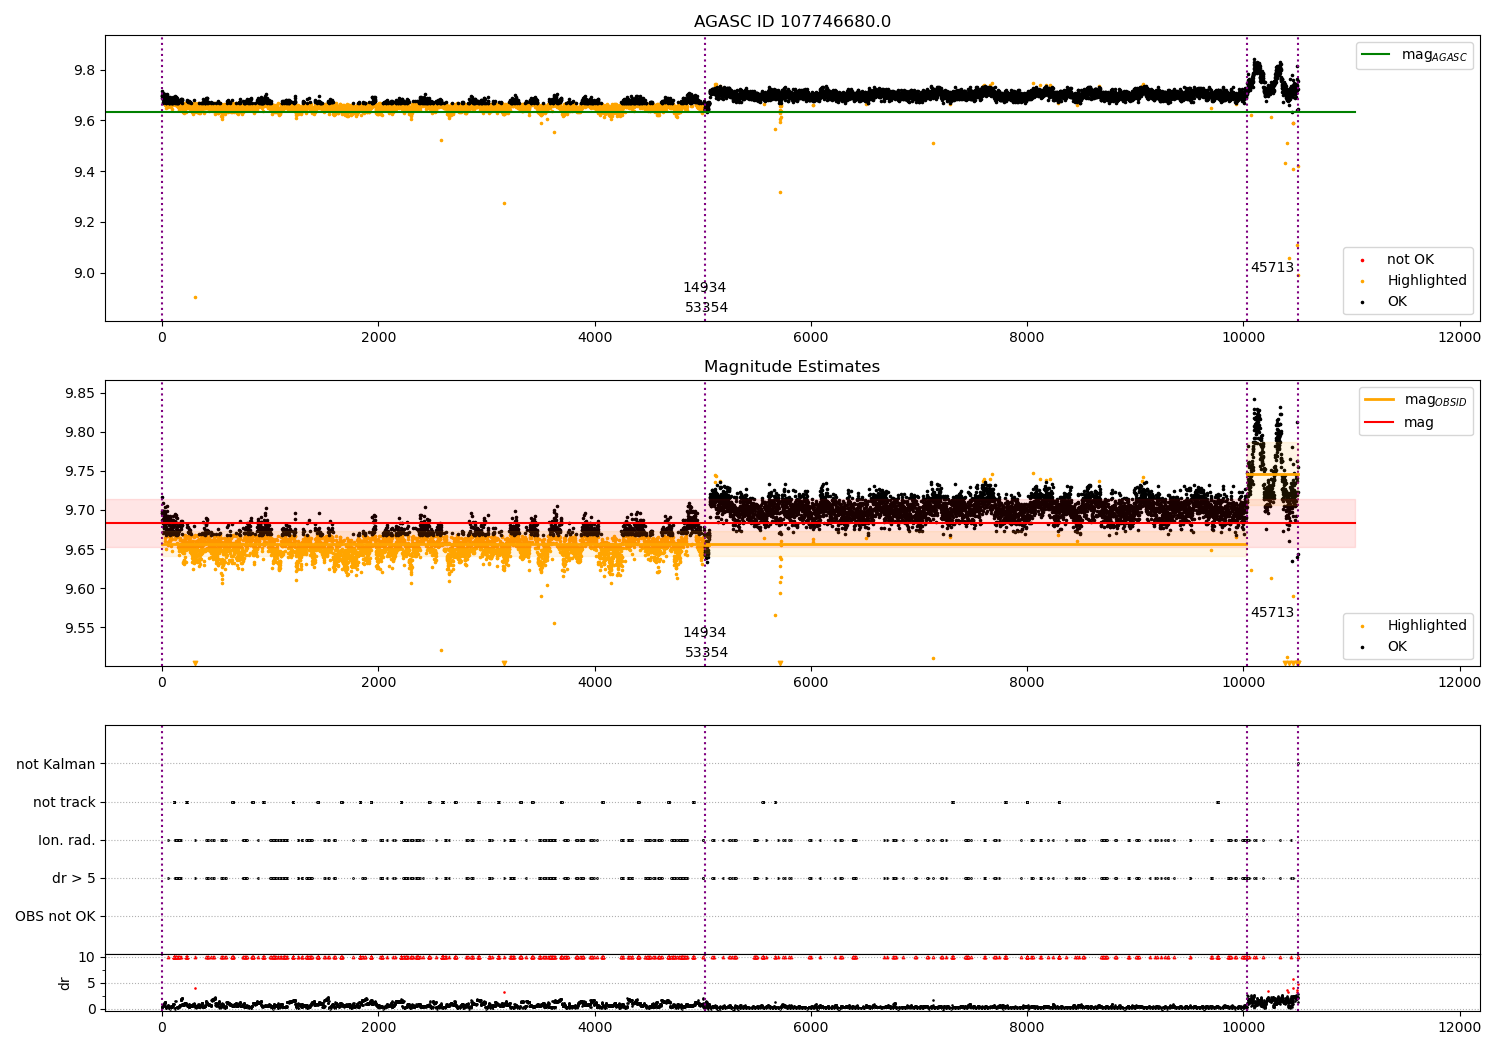Screen dimensions: 1500x1050
Task: Click the 9.55 y-axis tick on middle plot
Action: [x=80, y=628]
